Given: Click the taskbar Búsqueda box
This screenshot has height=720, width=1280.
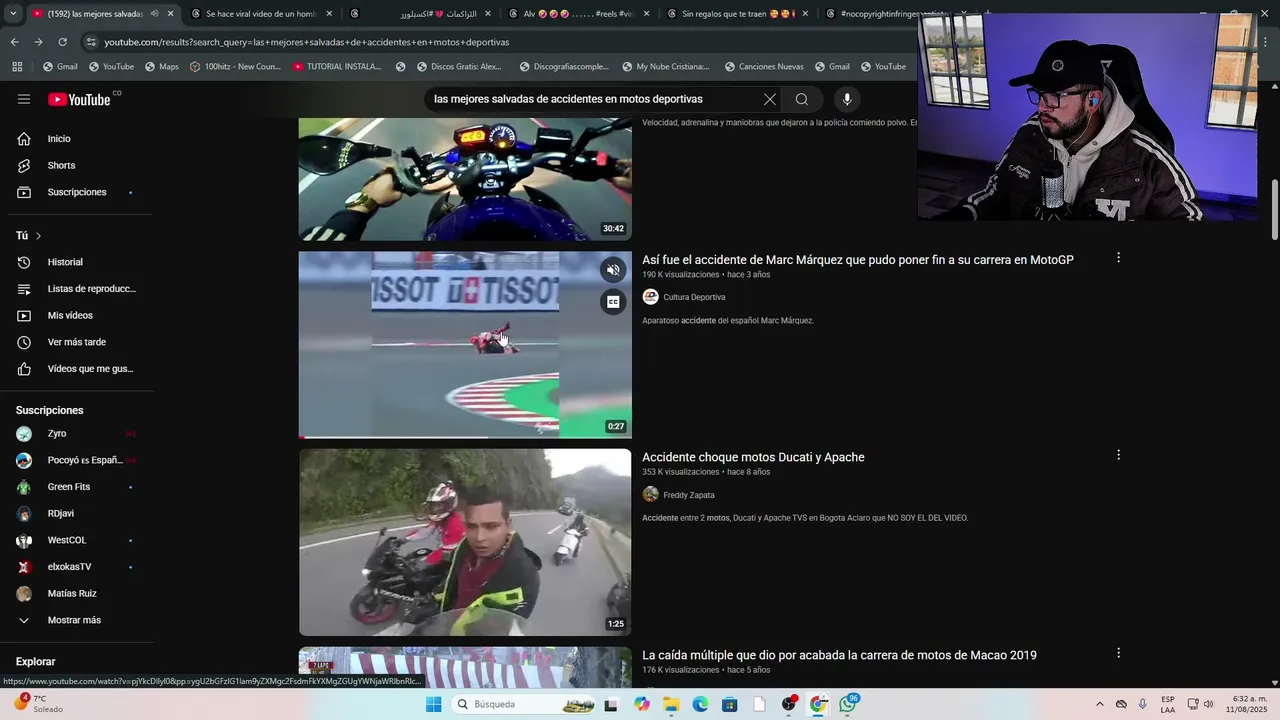Looking at the screenshot, I should click(524, 704).
